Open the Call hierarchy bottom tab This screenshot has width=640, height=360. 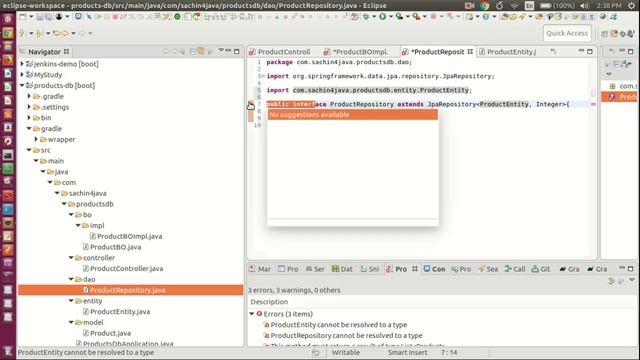[x=515, y=269]
